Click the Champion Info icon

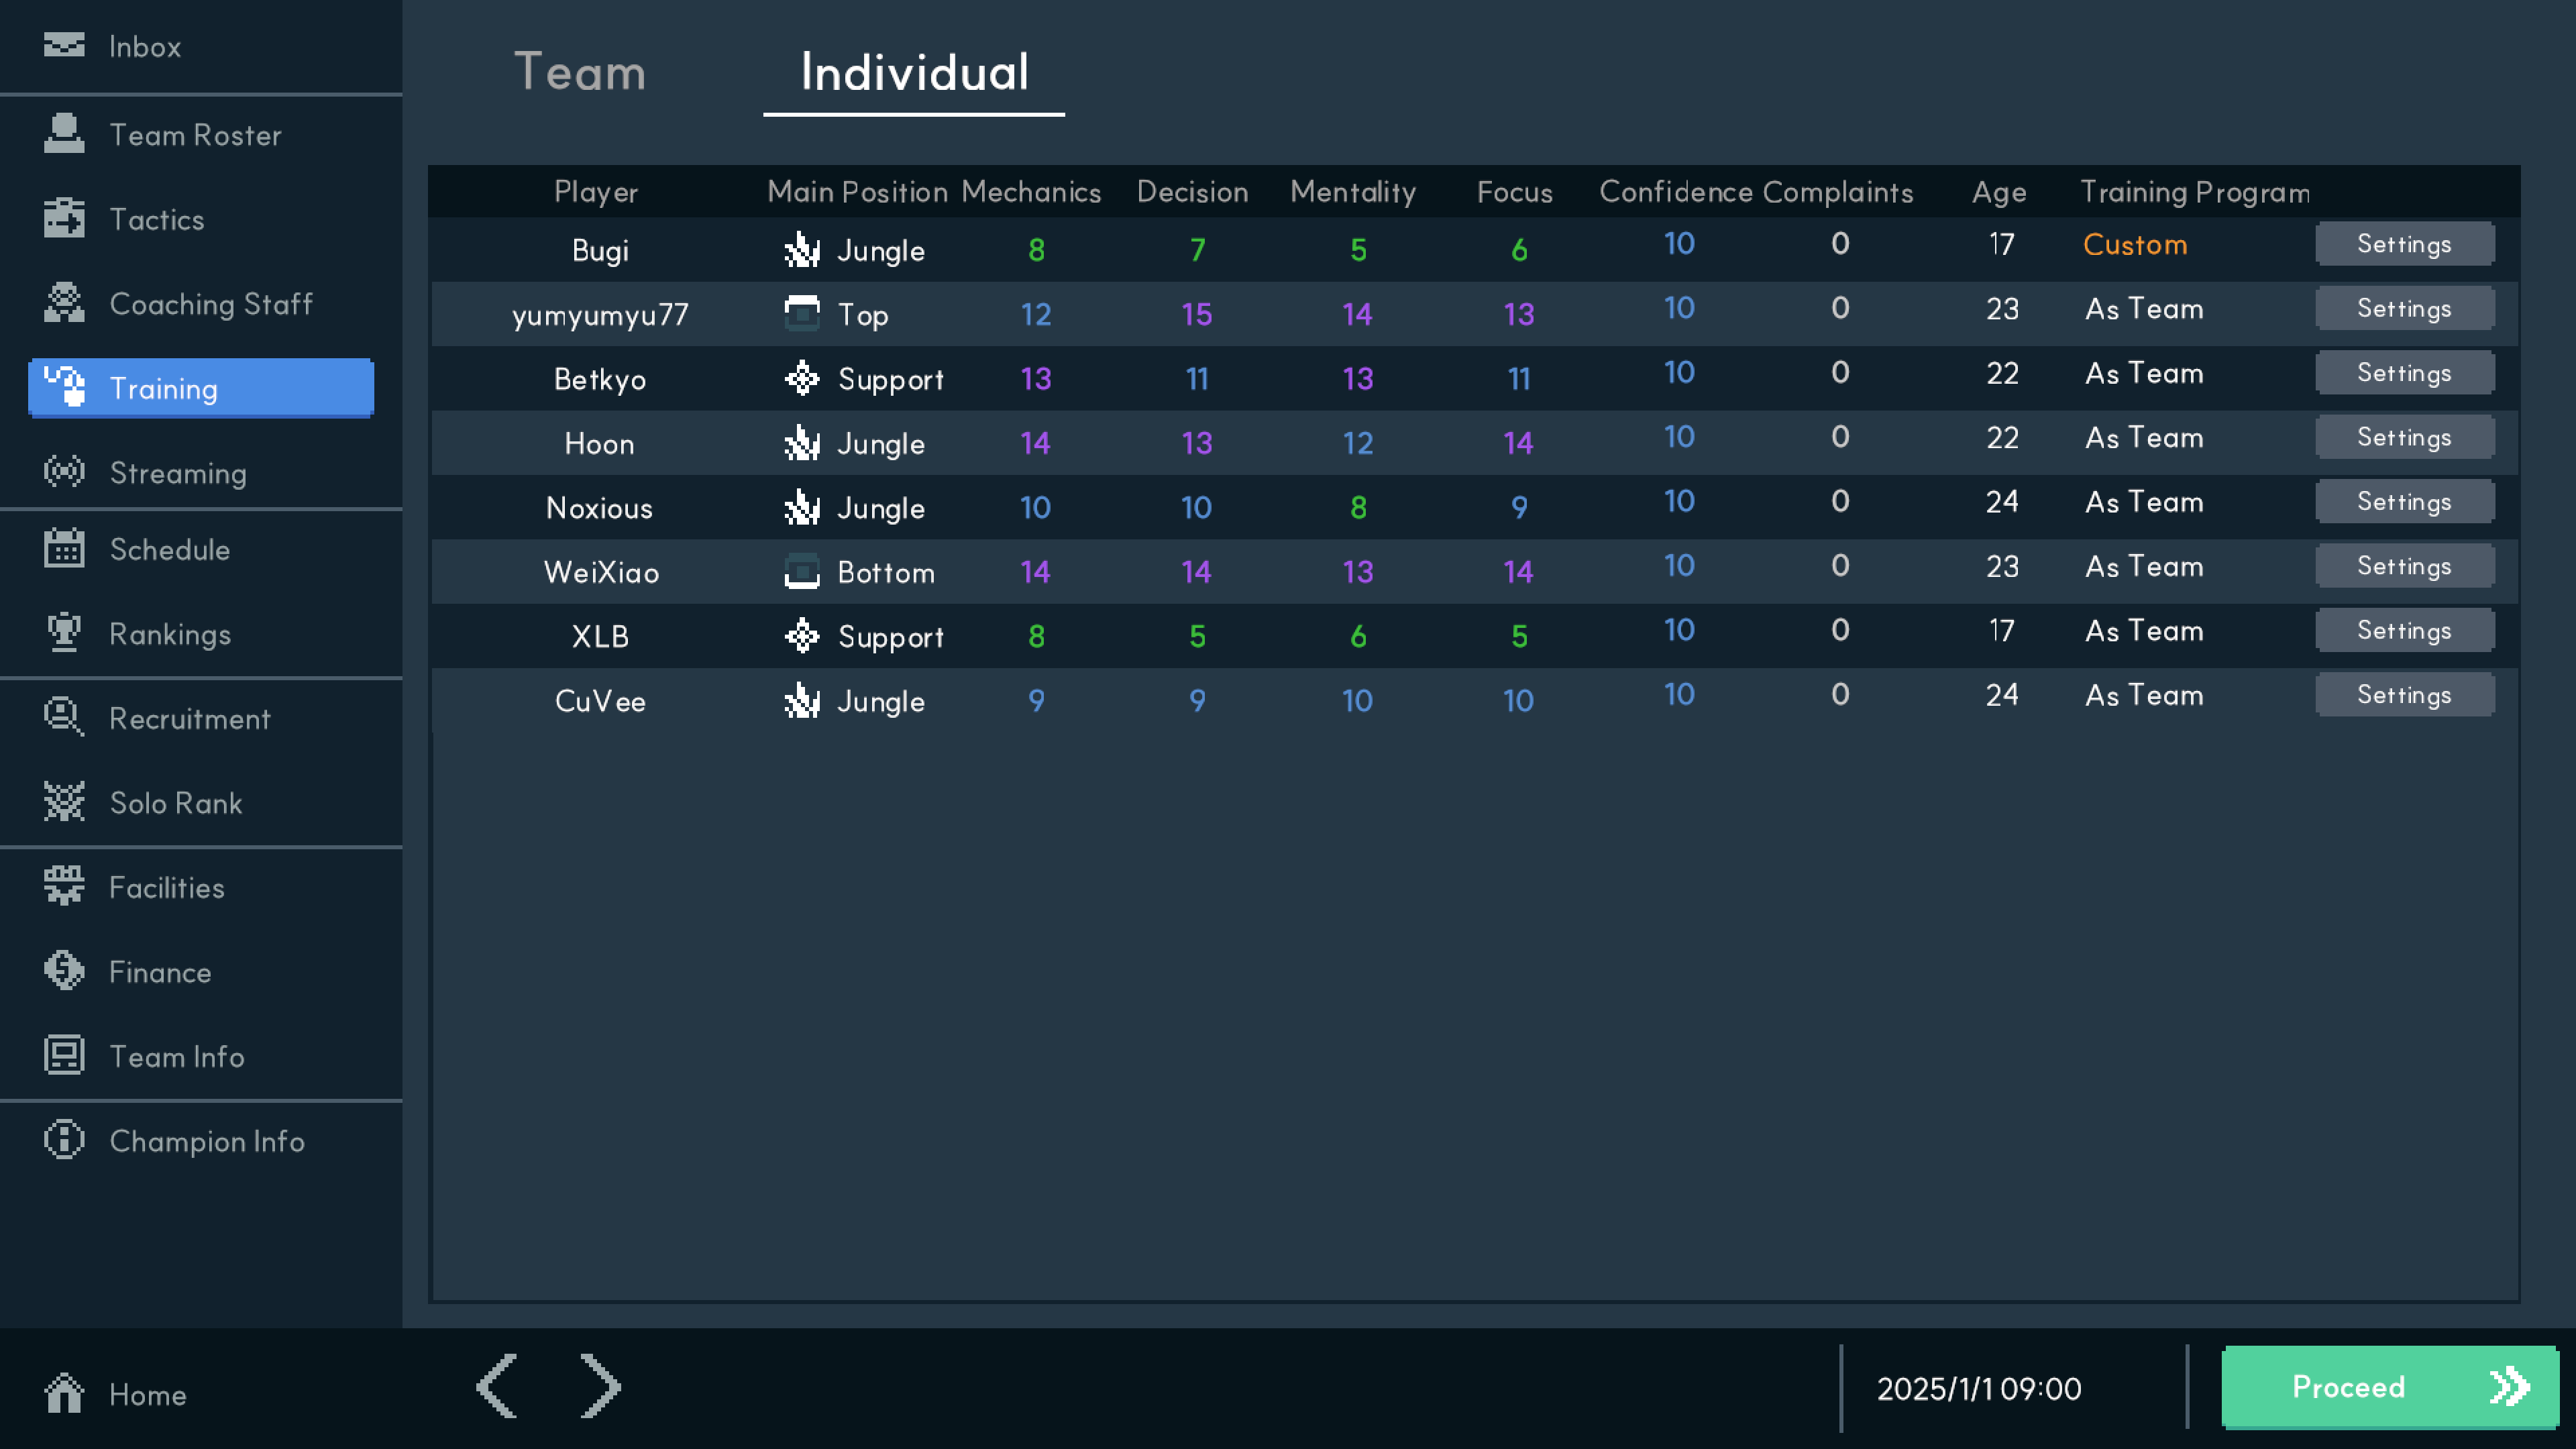click(x=64, y=1139)
